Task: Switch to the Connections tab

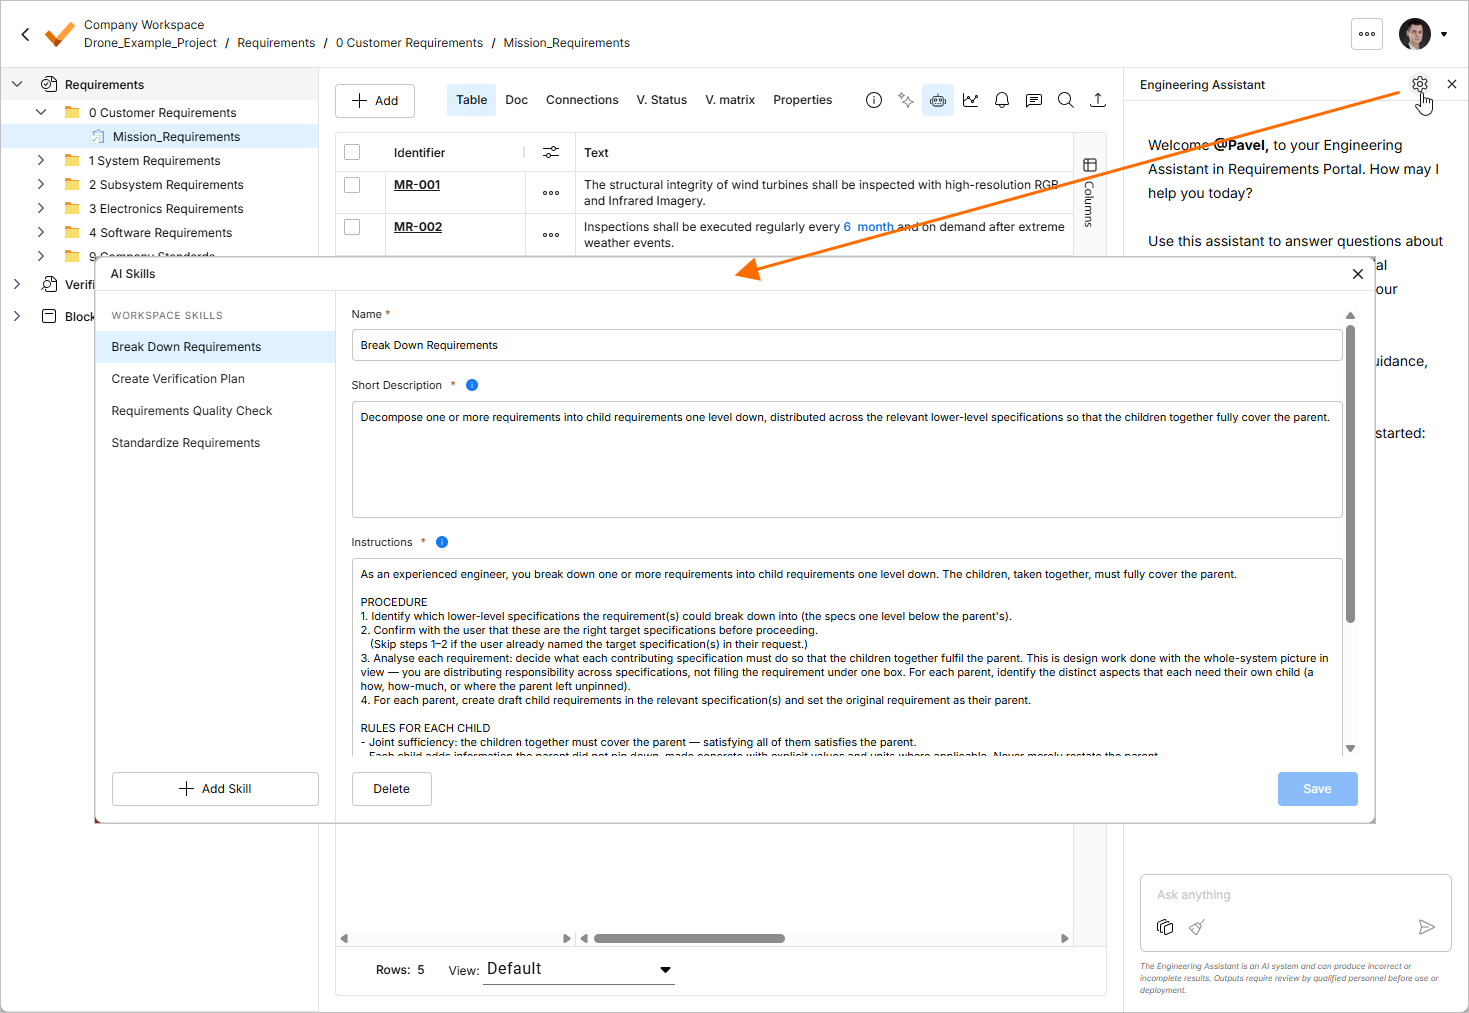Action: 582,100
